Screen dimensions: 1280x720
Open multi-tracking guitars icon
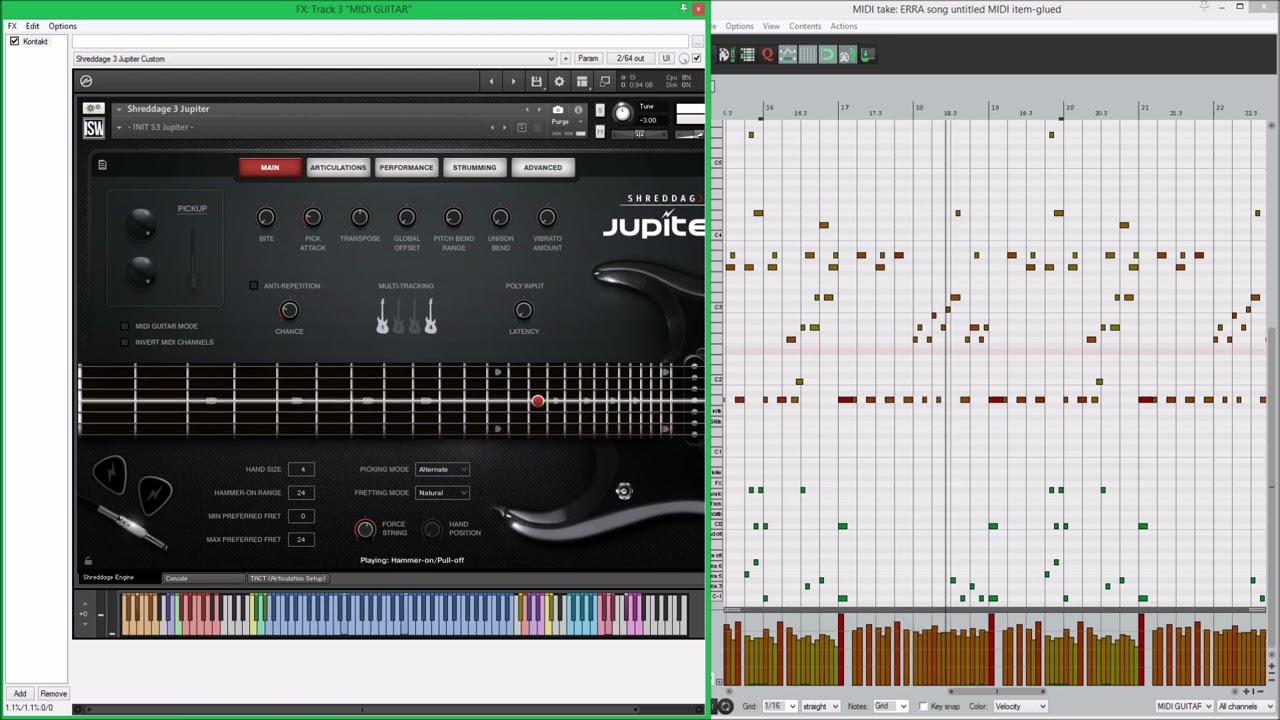pos(406,316)
